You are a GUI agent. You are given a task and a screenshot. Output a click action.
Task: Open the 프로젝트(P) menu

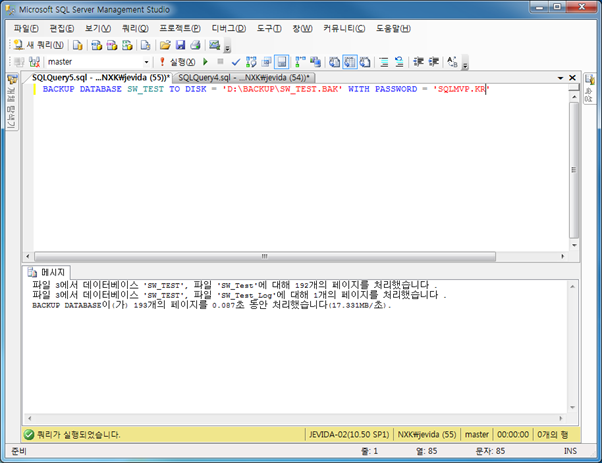pyautogui.click(x=180, y=28)
